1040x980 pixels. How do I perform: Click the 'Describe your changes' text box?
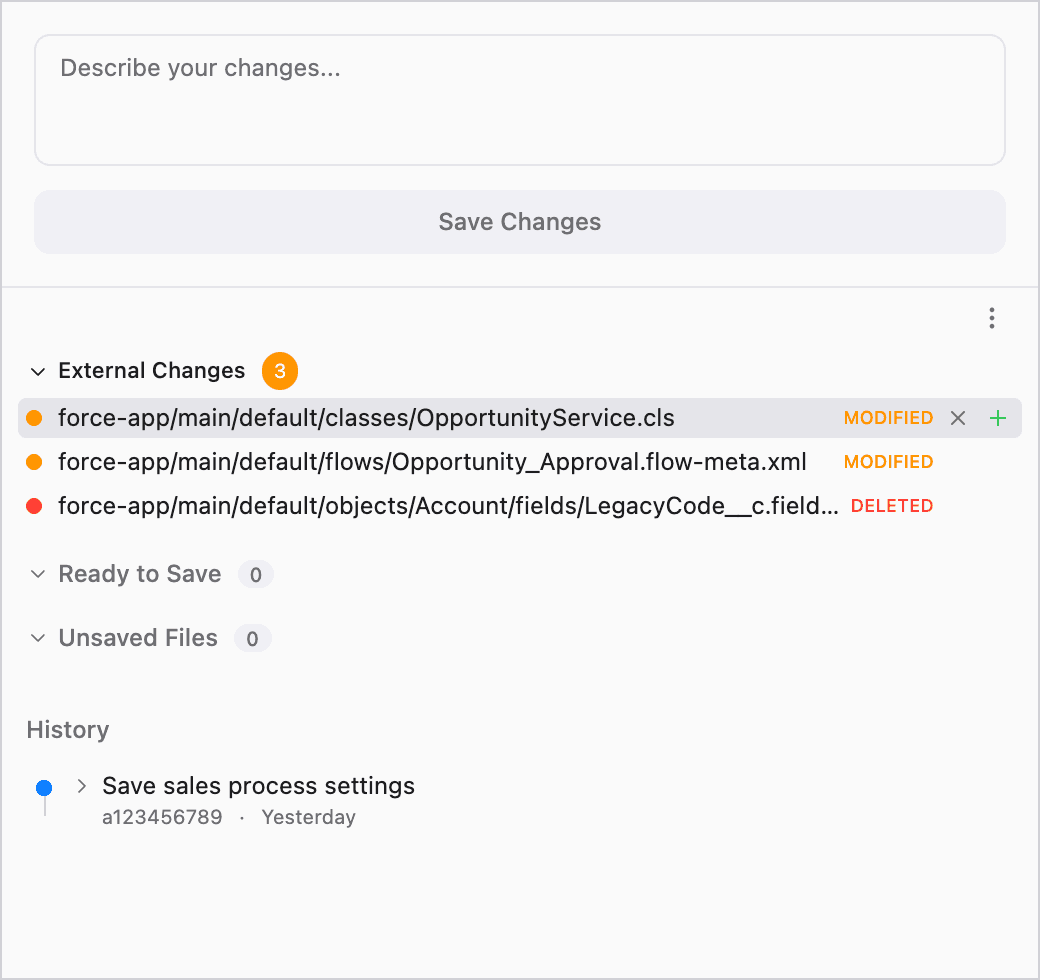[519, 100]
